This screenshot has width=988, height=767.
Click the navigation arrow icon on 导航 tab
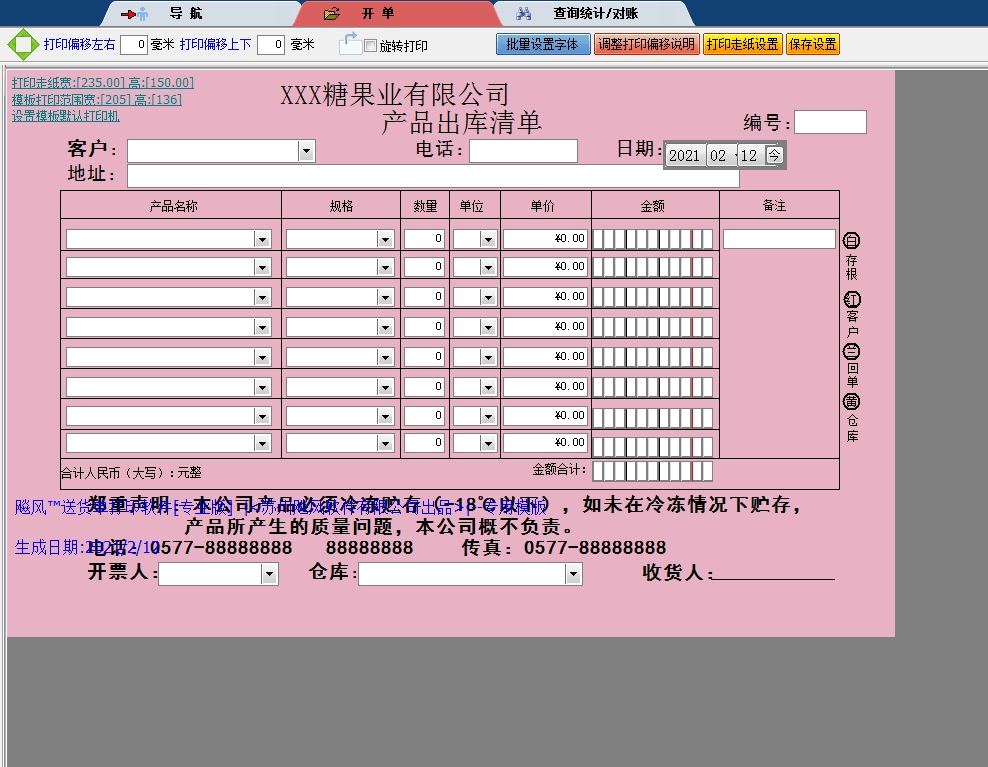click(x=130, y=13)
